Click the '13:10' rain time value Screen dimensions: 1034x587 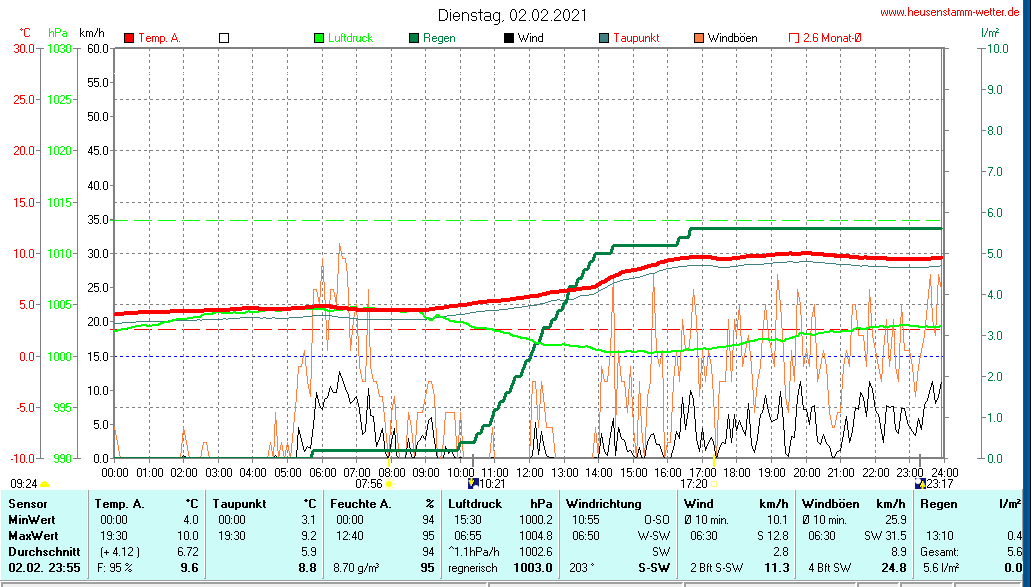[939, 536]
